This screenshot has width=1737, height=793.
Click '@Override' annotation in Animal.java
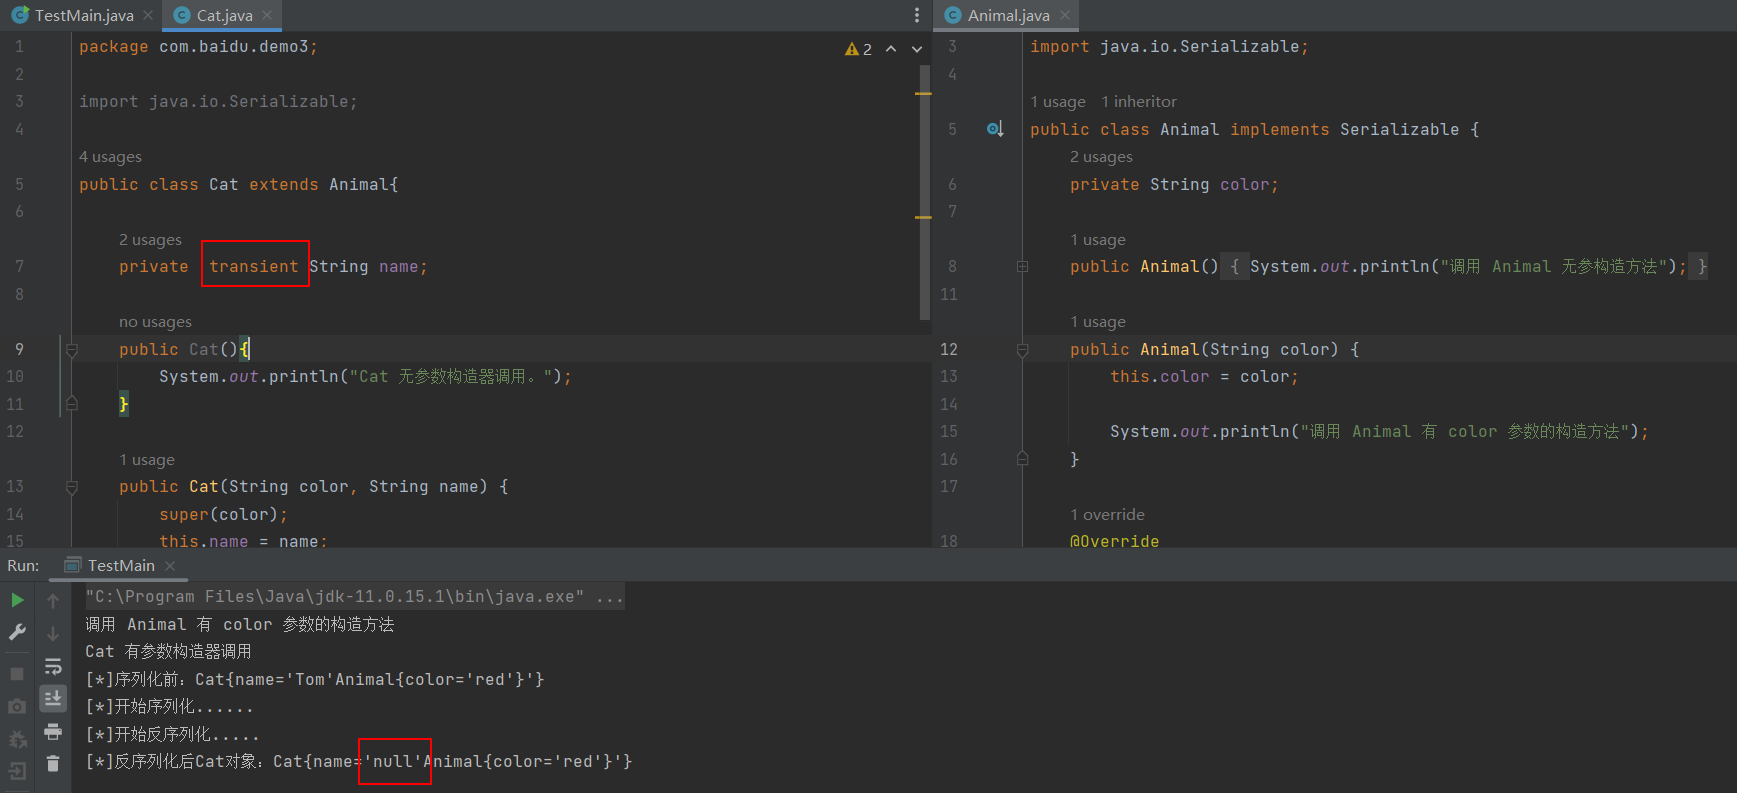coord(1115,541)
